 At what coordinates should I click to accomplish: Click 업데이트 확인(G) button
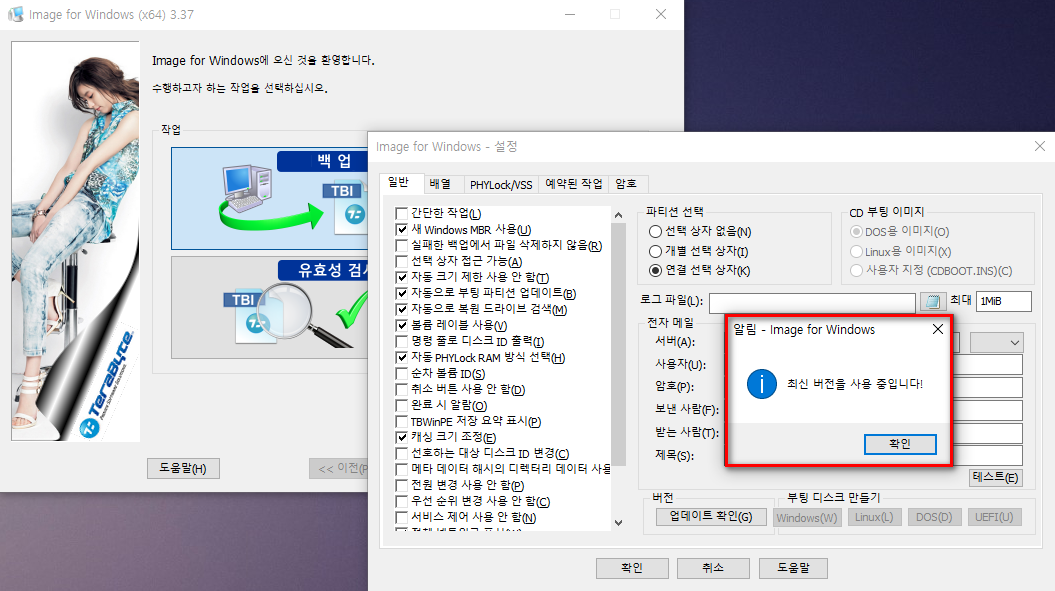point(711,516)
